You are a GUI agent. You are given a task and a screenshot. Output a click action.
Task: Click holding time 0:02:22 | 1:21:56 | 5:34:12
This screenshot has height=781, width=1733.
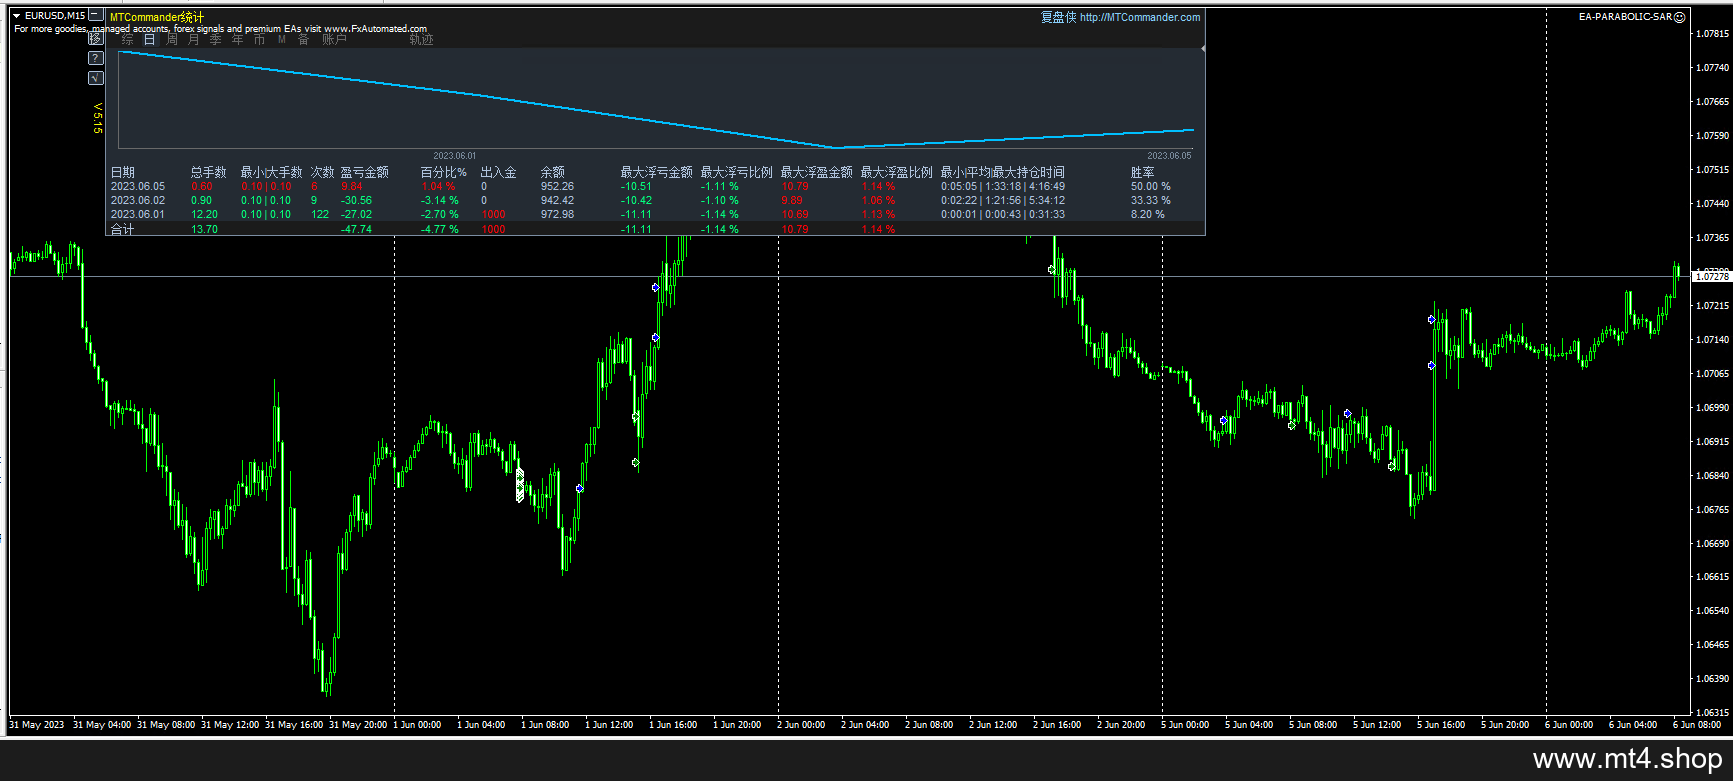1002,200
